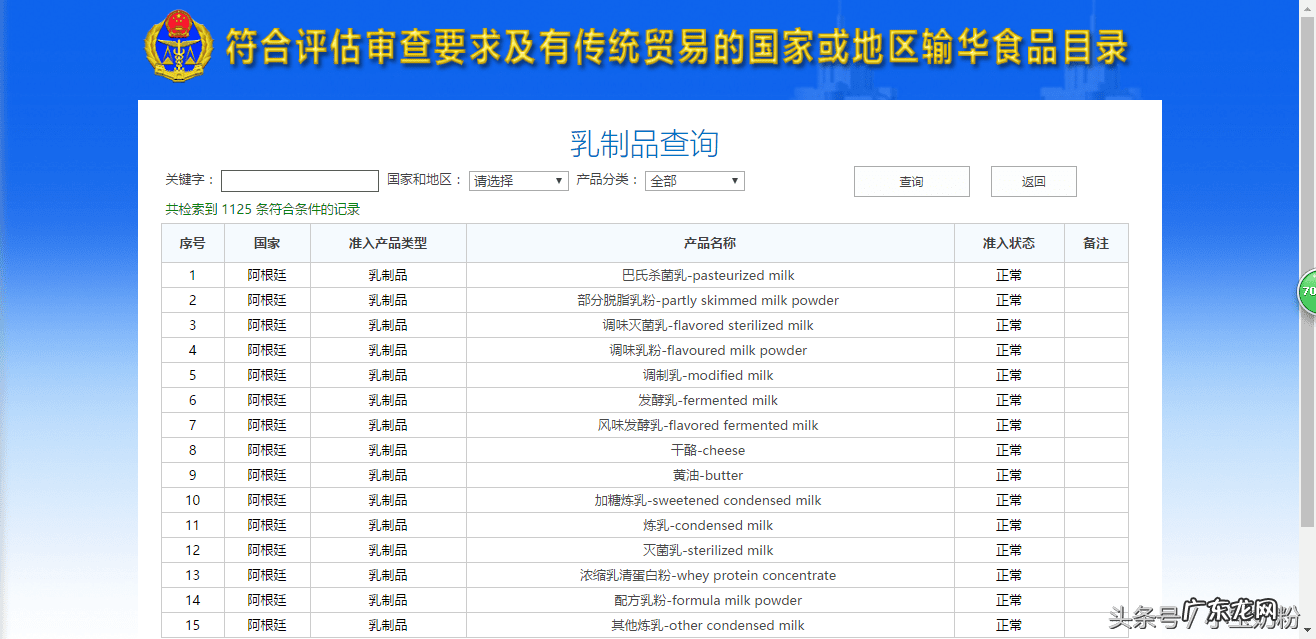Click the green 70 floating badge

pos(1307,292)
